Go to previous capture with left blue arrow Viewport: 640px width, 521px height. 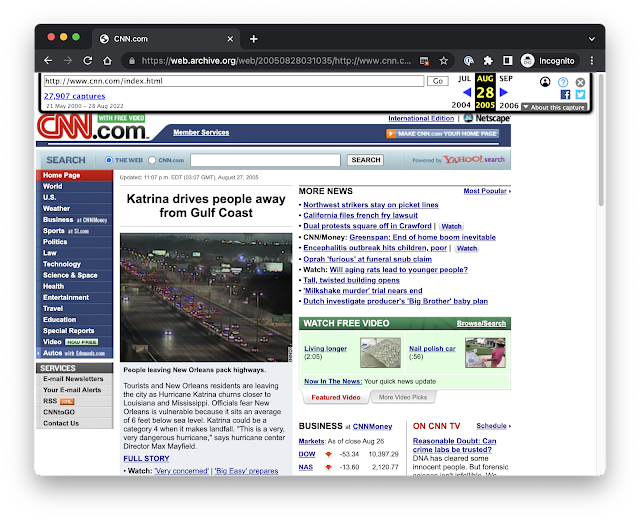467,92
